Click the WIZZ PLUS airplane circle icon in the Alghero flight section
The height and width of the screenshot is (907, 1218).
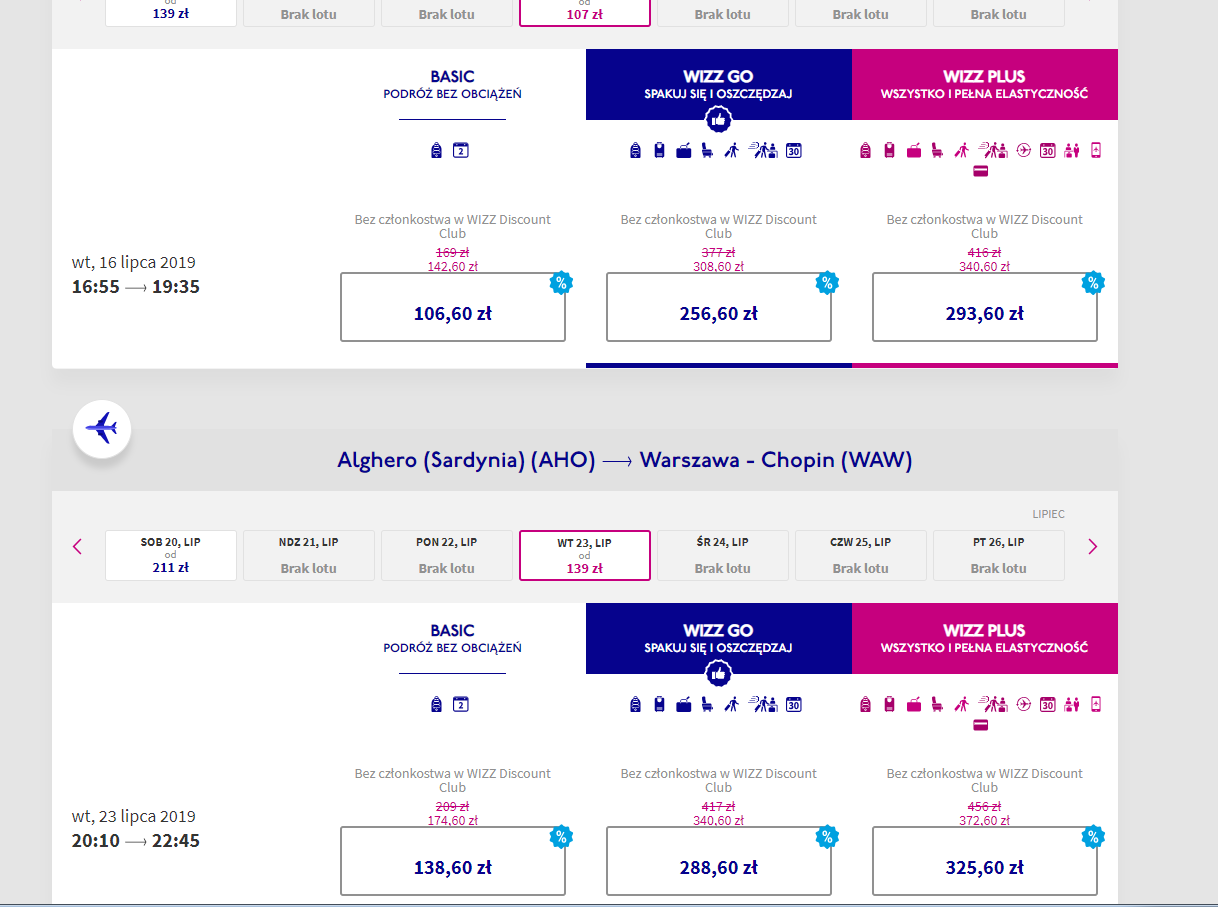1024,705
